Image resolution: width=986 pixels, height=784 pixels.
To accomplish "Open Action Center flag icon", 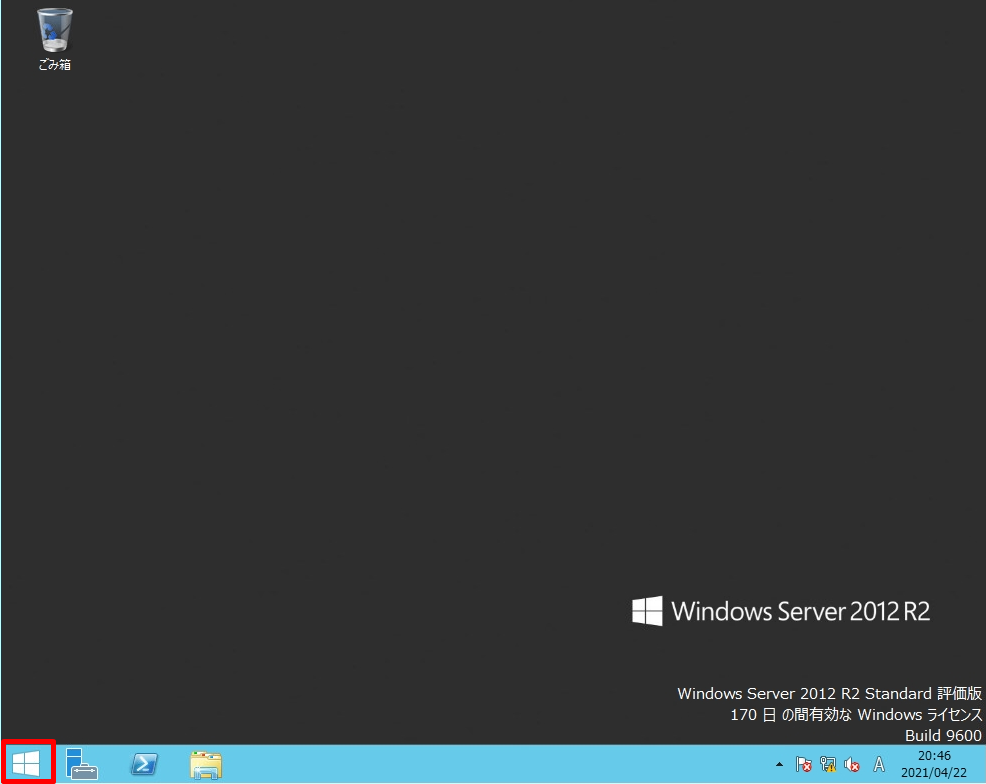I will 803,765.
